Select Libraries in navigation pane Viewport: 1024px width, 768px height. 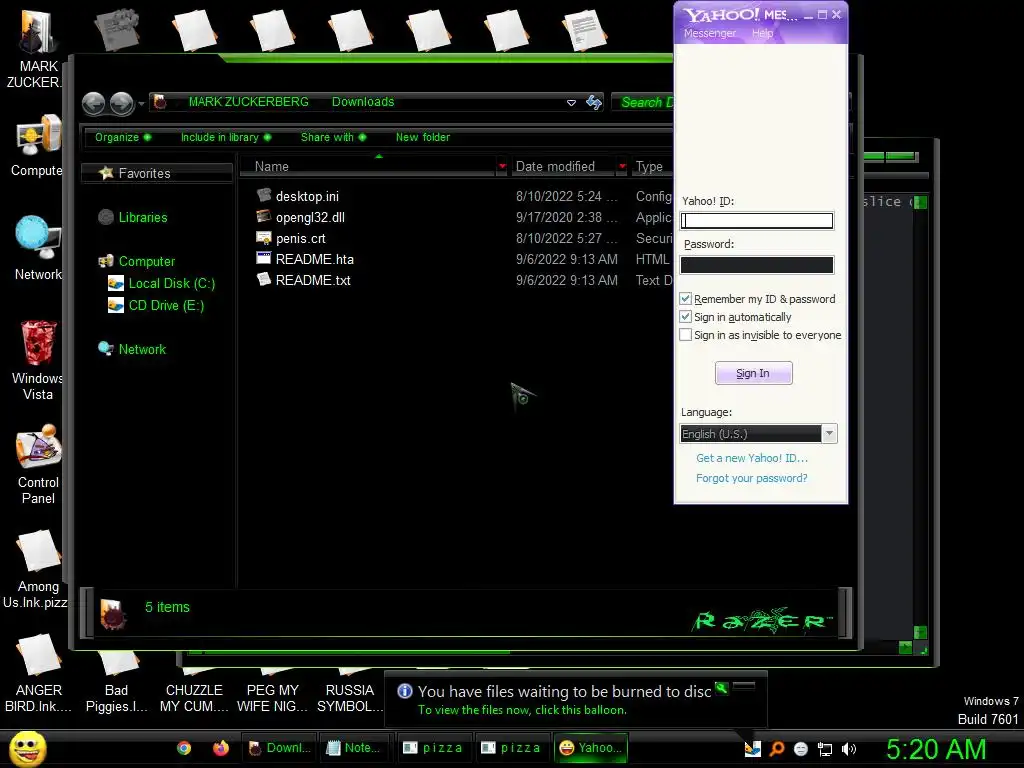[x=142, y=217]
